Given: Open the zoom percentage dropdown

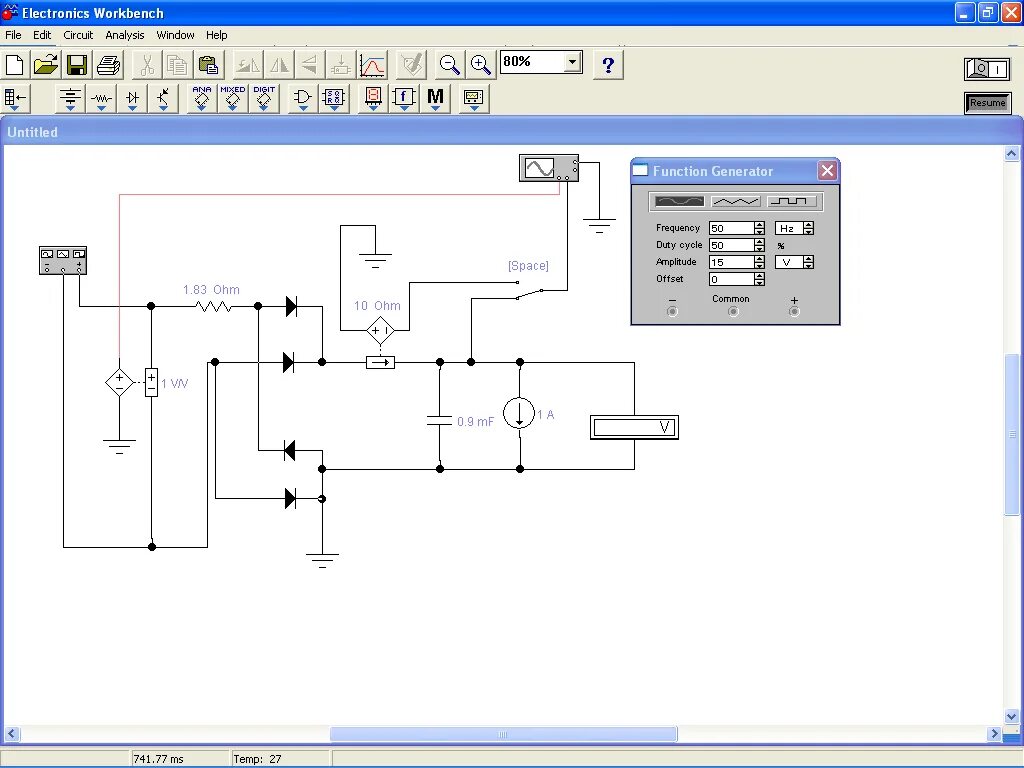Looking at the screenshot, I should point(572,62).
